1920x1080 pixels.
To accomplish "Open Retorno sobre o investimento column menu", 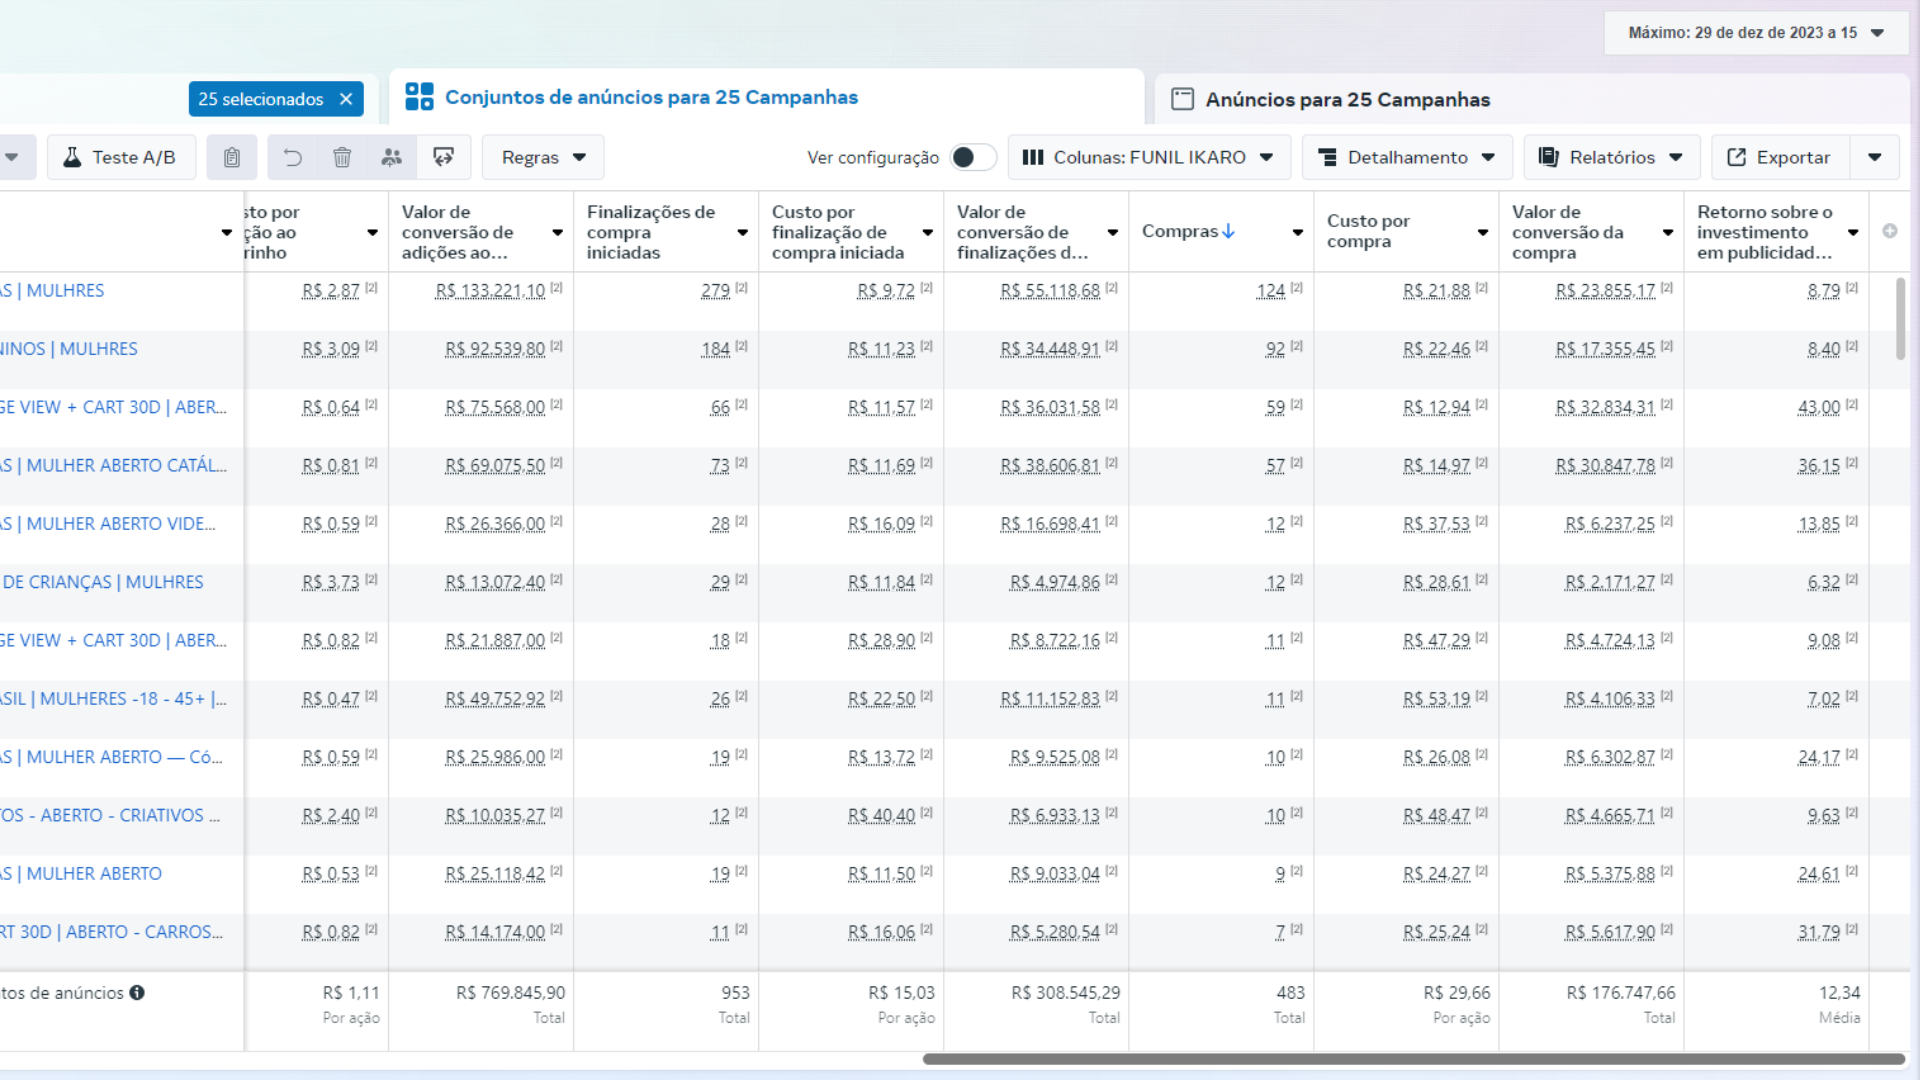I will (x=1853, y=232).
